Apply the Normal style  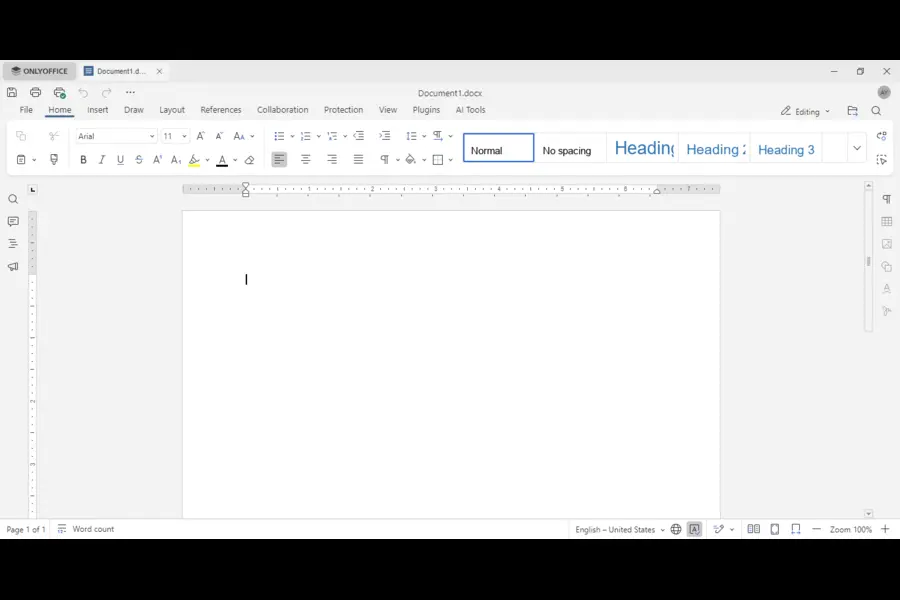[498, 148]
